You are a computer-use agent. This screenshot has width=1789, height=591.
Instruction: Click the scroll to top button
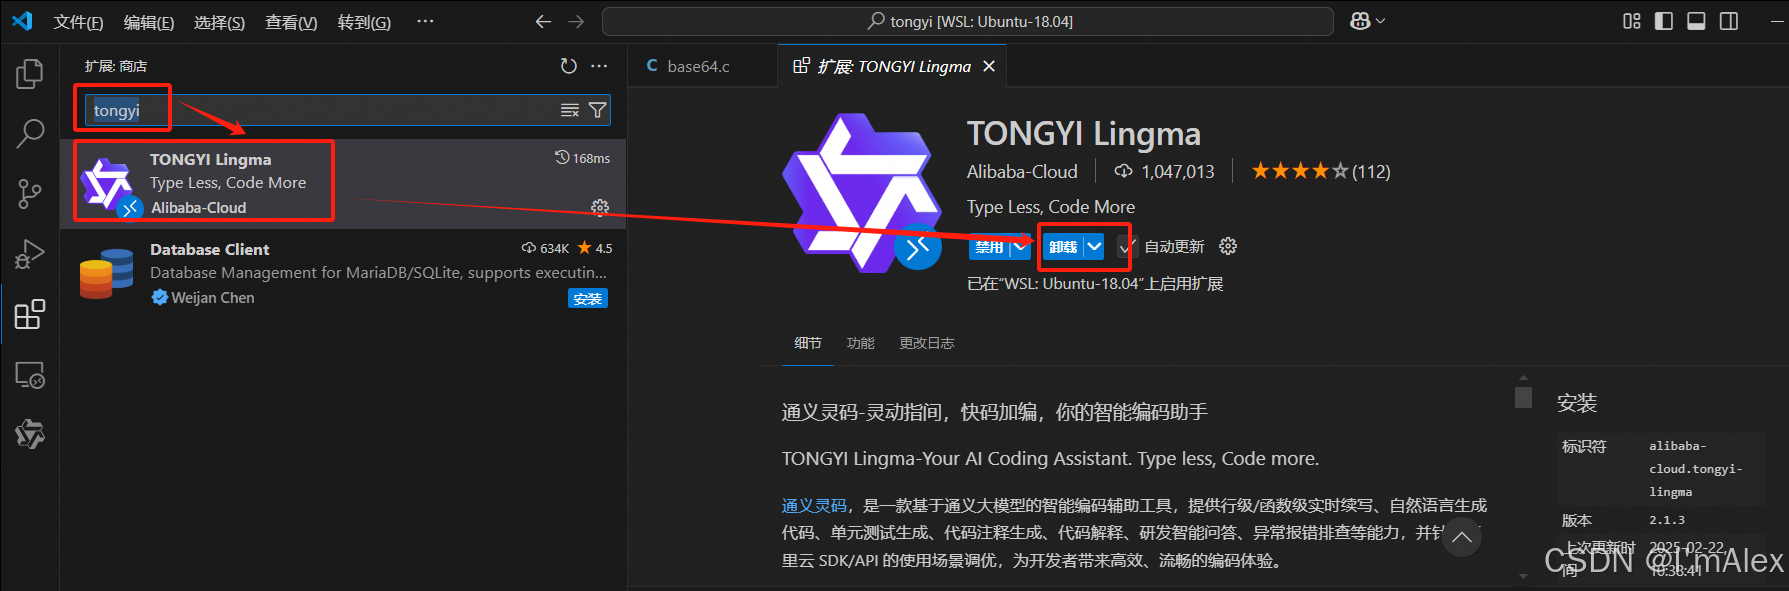point(1462,537)
